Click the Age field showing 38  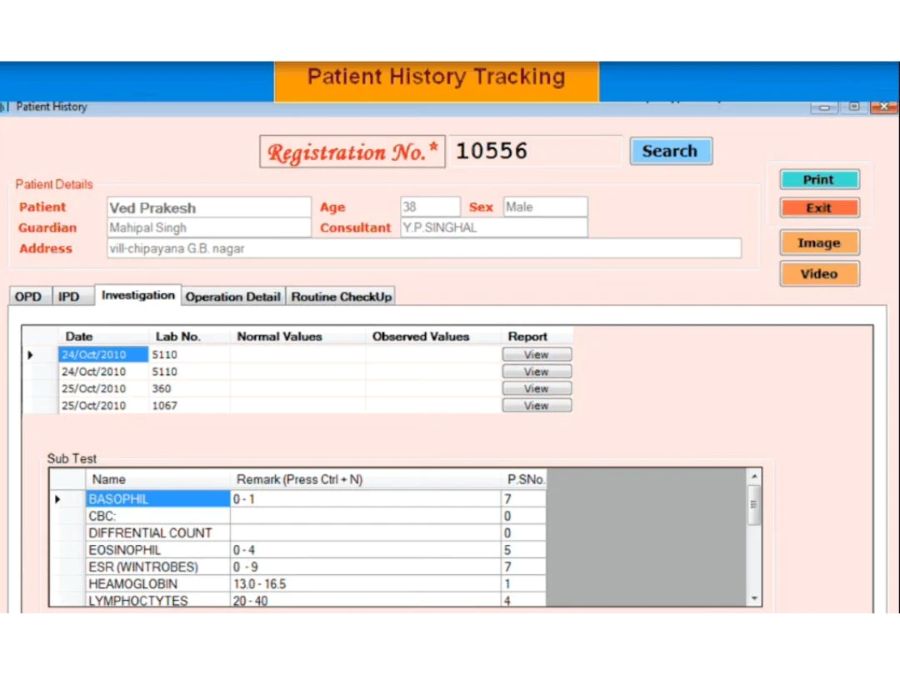point(430,207)
